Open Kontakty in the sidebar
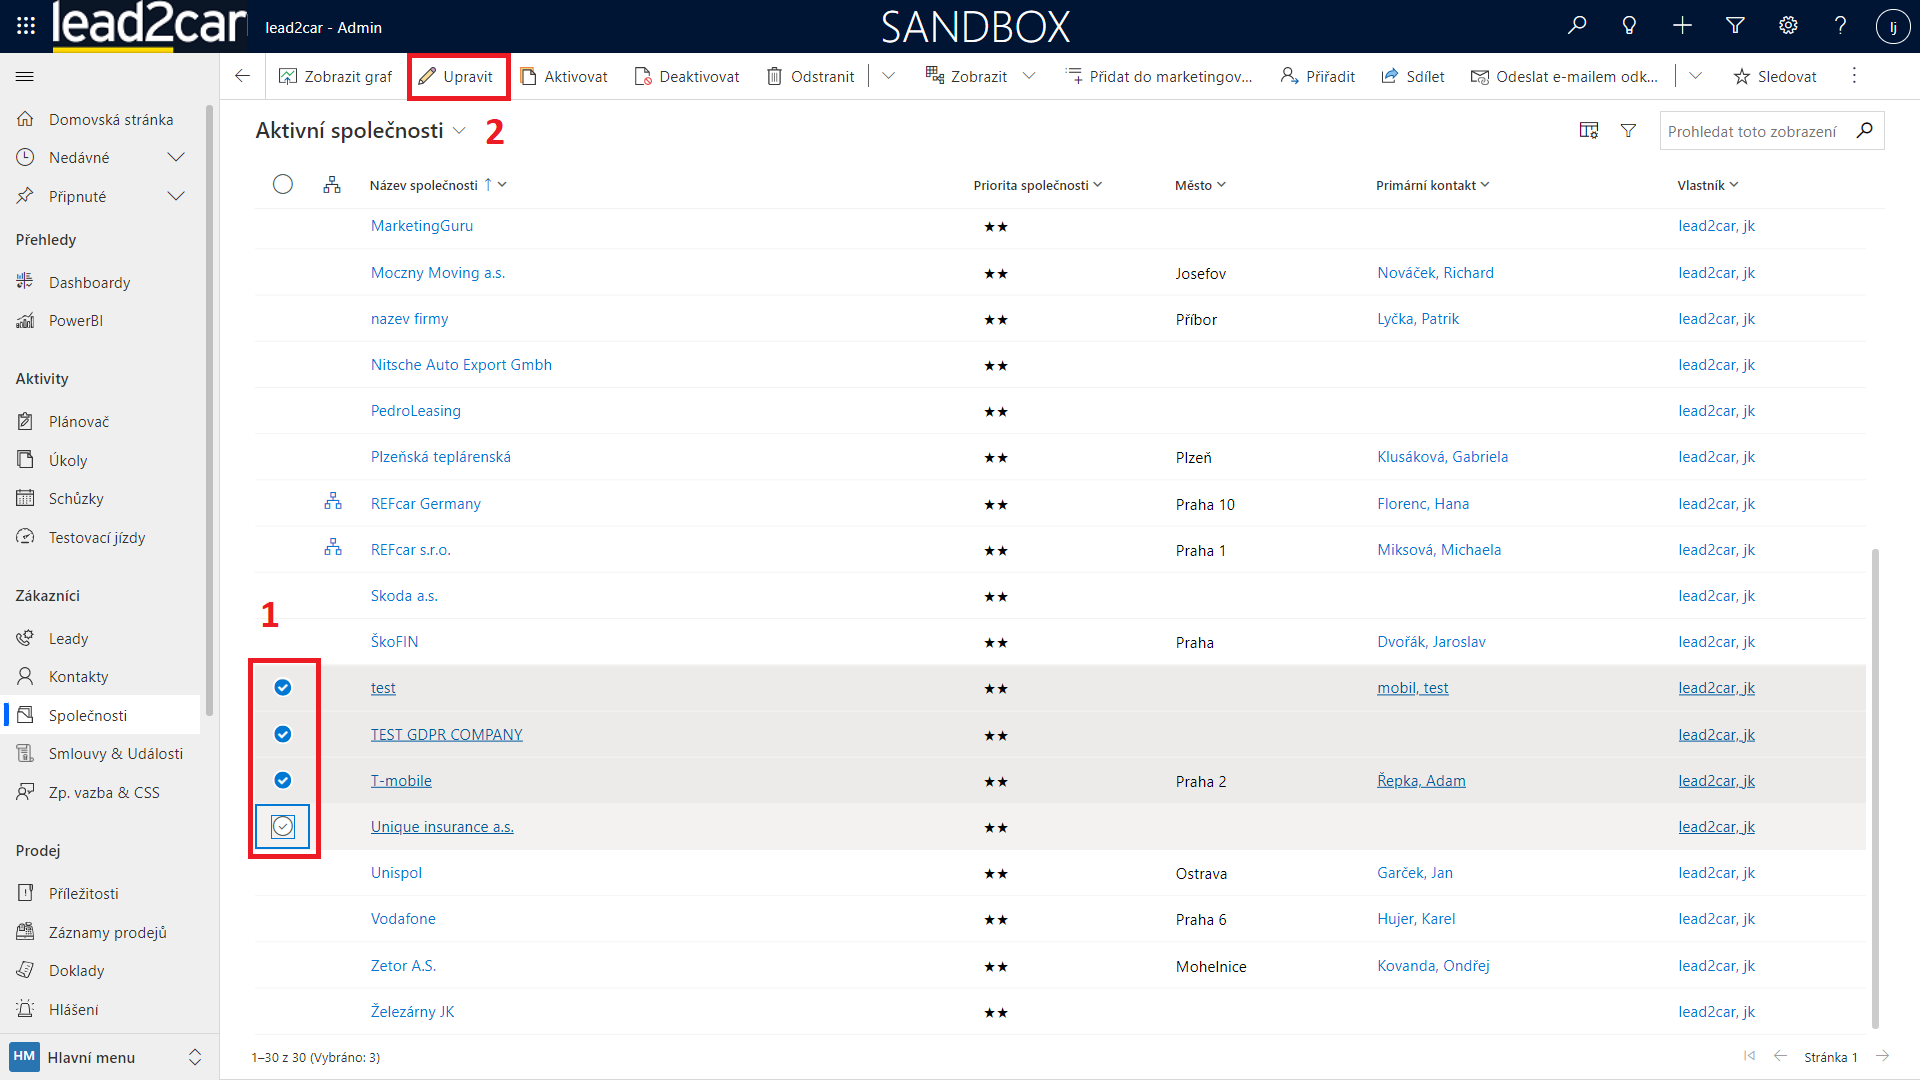Image resolution: width=1920 pixels, height=1080 pixels. 78,677
